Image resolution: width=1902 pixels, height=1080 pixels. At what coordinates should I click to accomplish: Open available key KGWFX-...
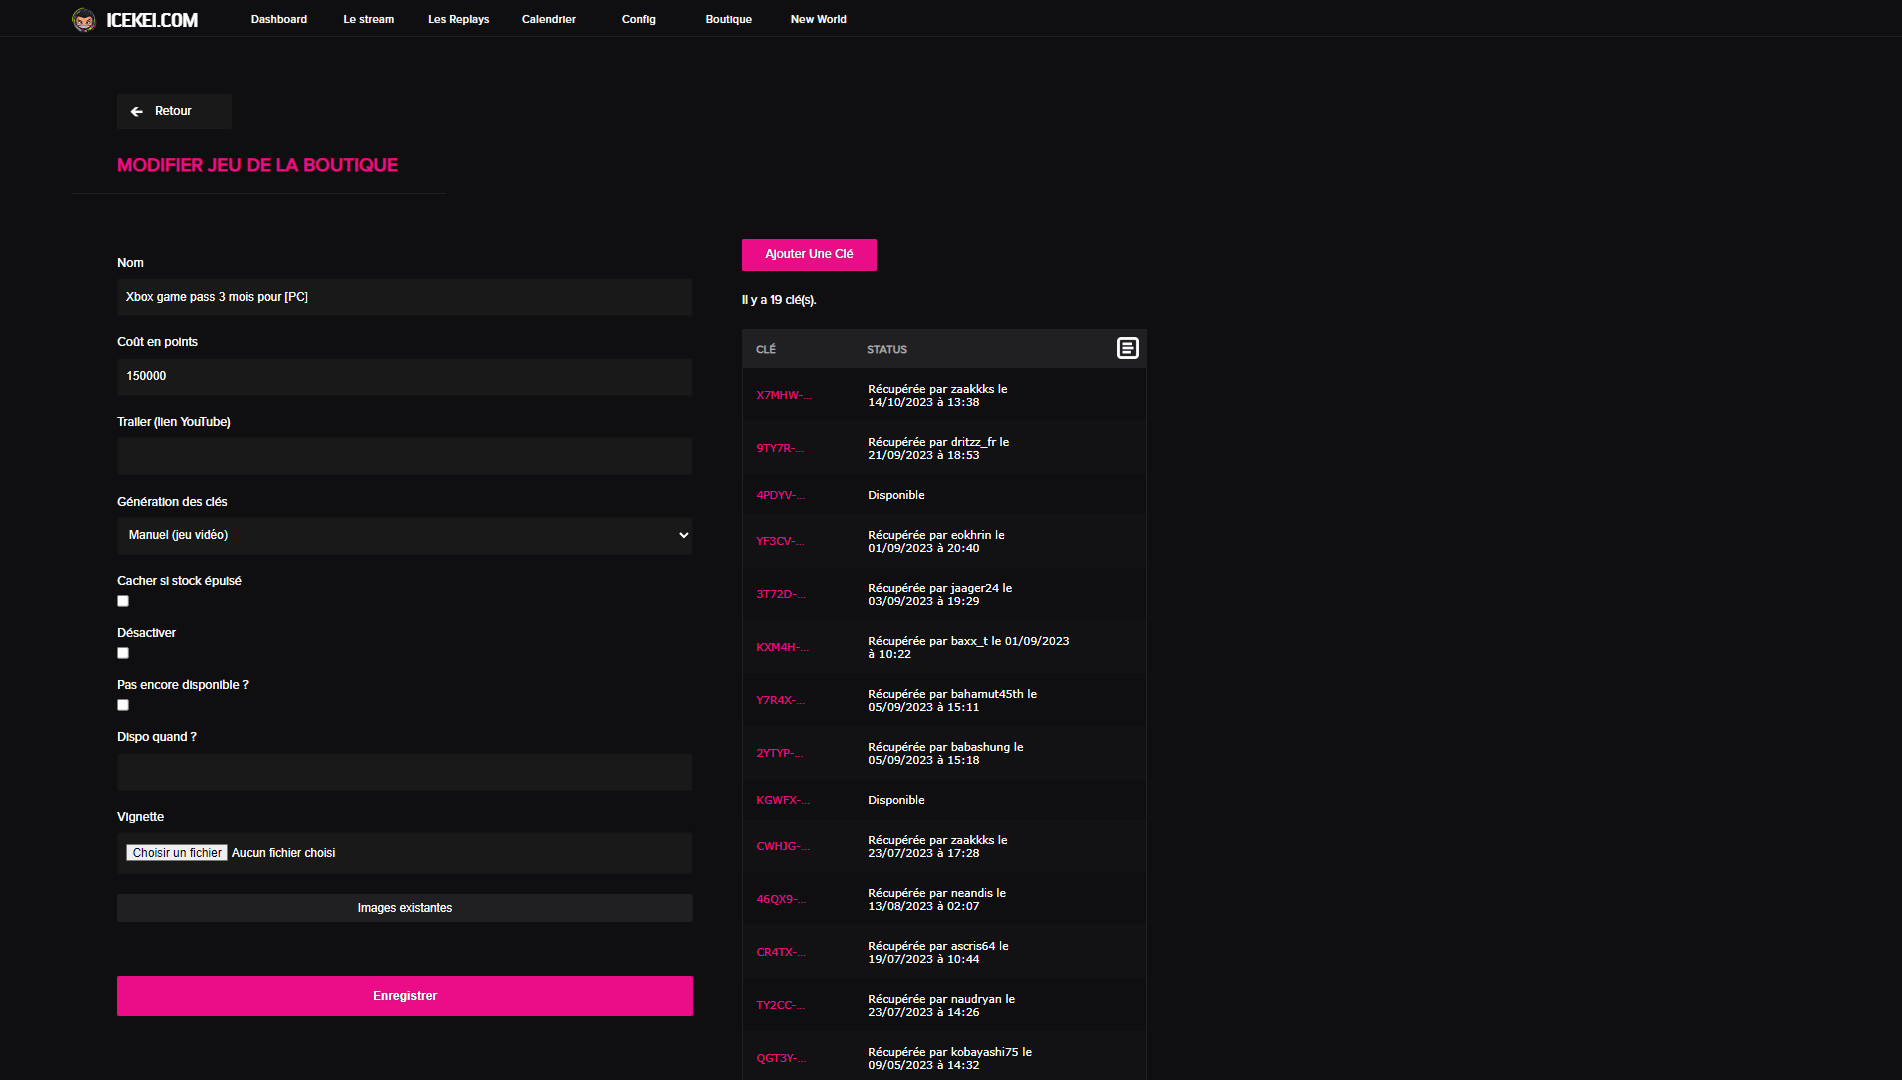click(783, 800)
